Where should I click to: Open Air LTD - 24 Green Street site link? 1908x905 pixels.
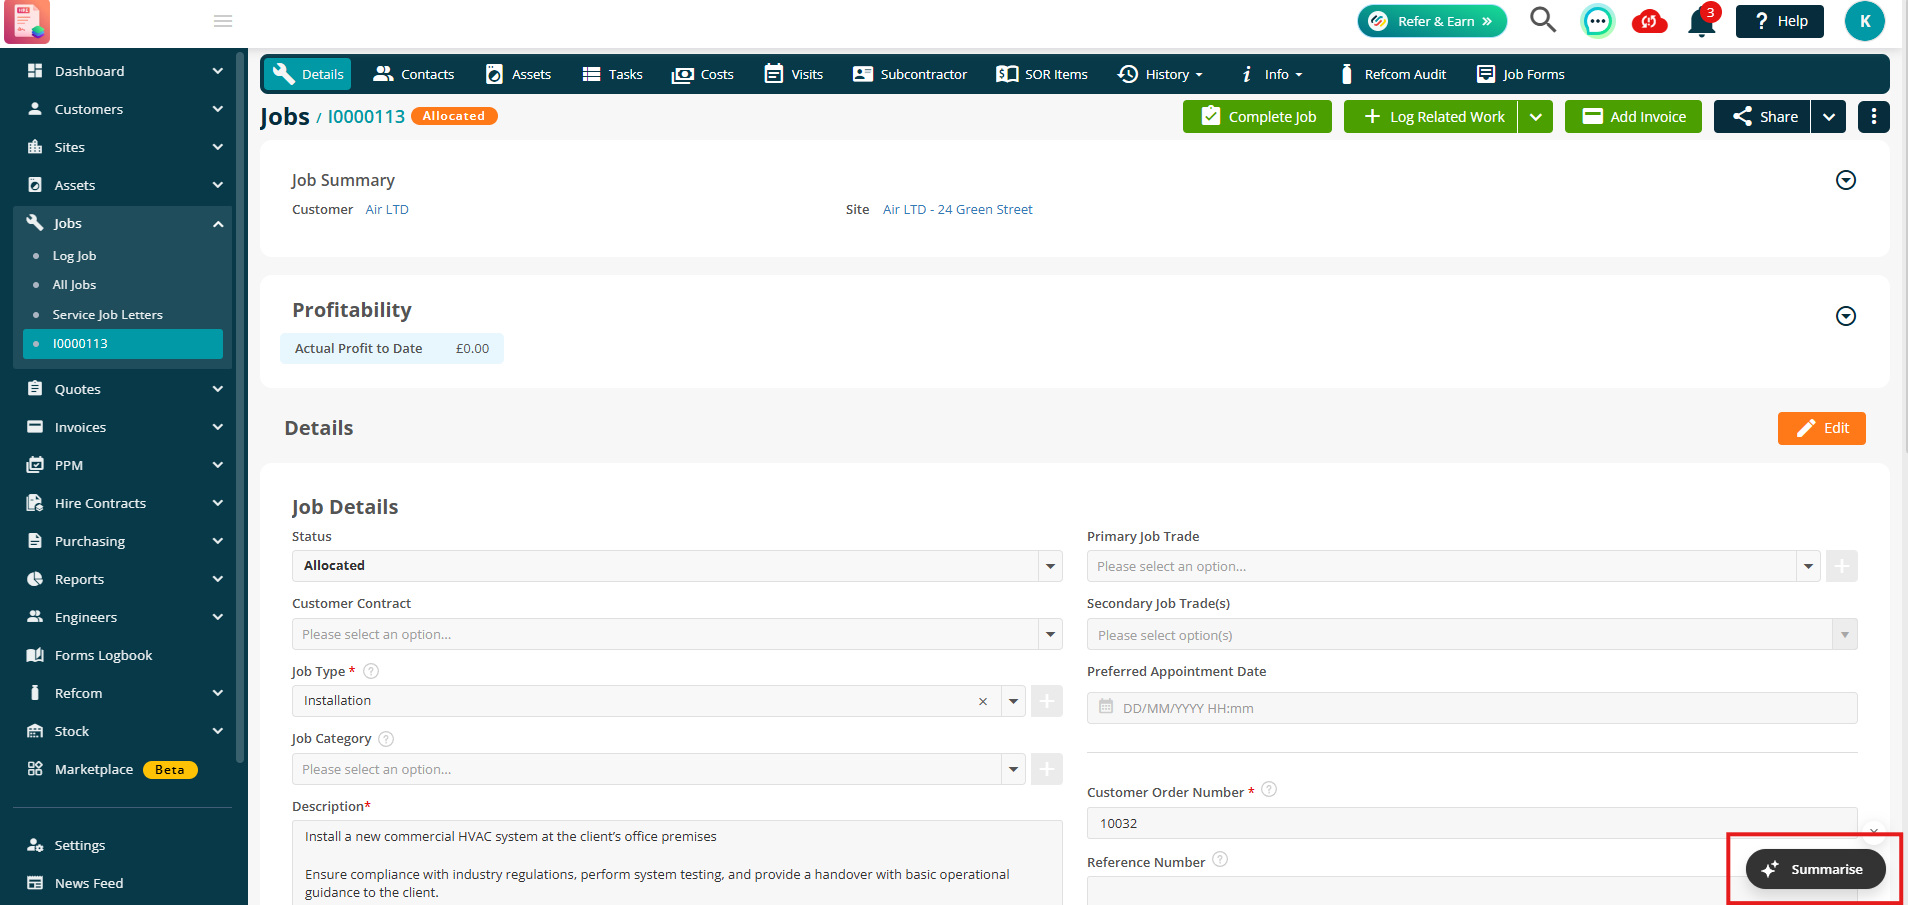[957, 209]
